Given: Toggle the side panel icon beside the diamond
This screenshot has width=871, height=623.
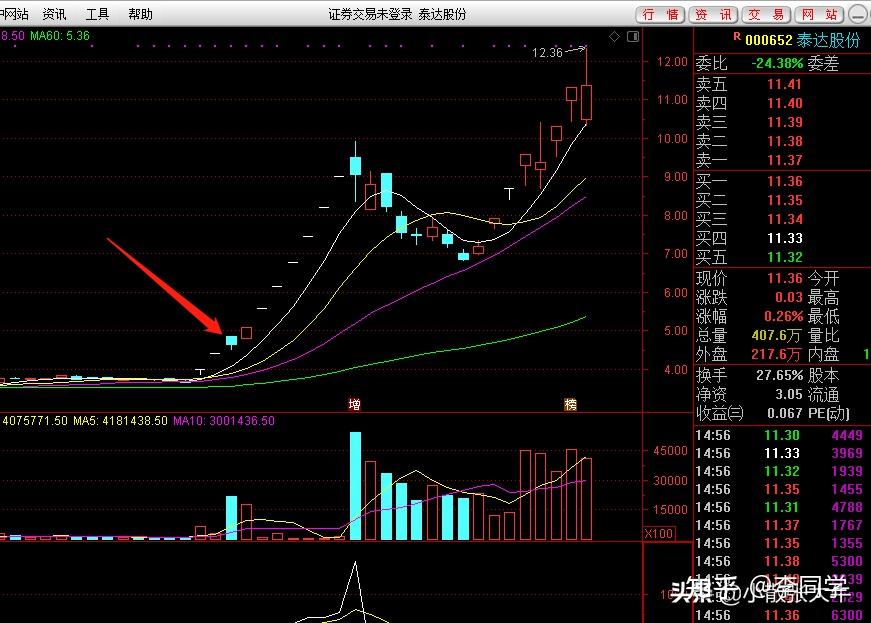Looking at the screenshot, I should [633, 37].
